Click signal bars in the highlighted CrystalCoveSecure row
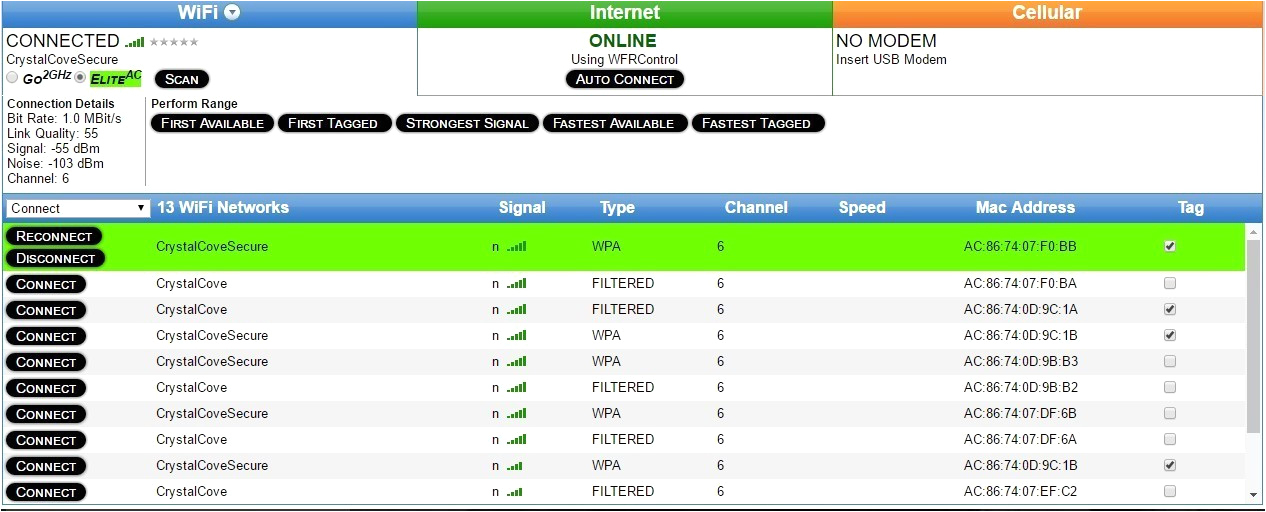Viewport: 1266px width, 512px height. 515,246
